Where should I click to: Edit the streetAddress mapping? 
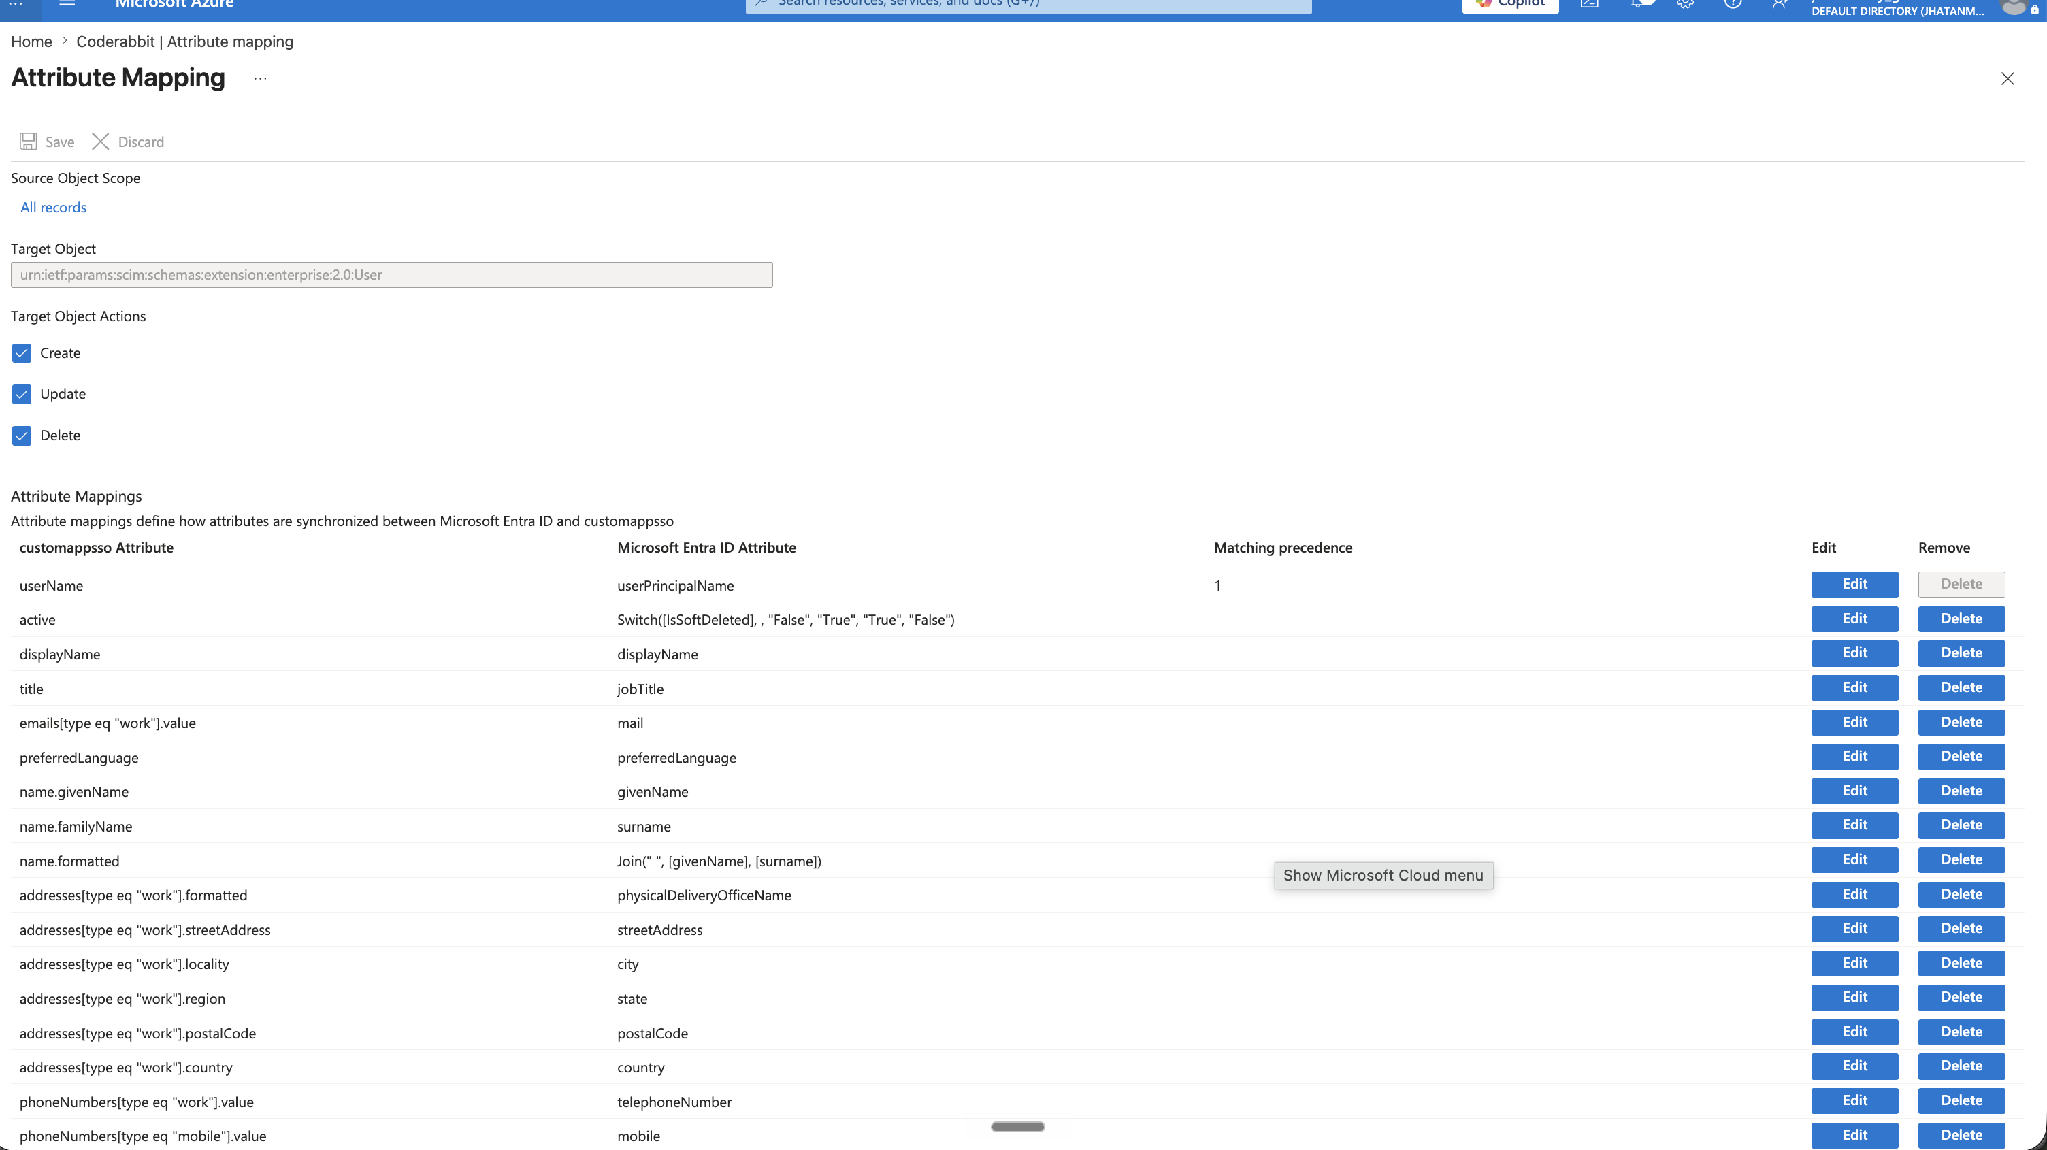coord(1855,929)
